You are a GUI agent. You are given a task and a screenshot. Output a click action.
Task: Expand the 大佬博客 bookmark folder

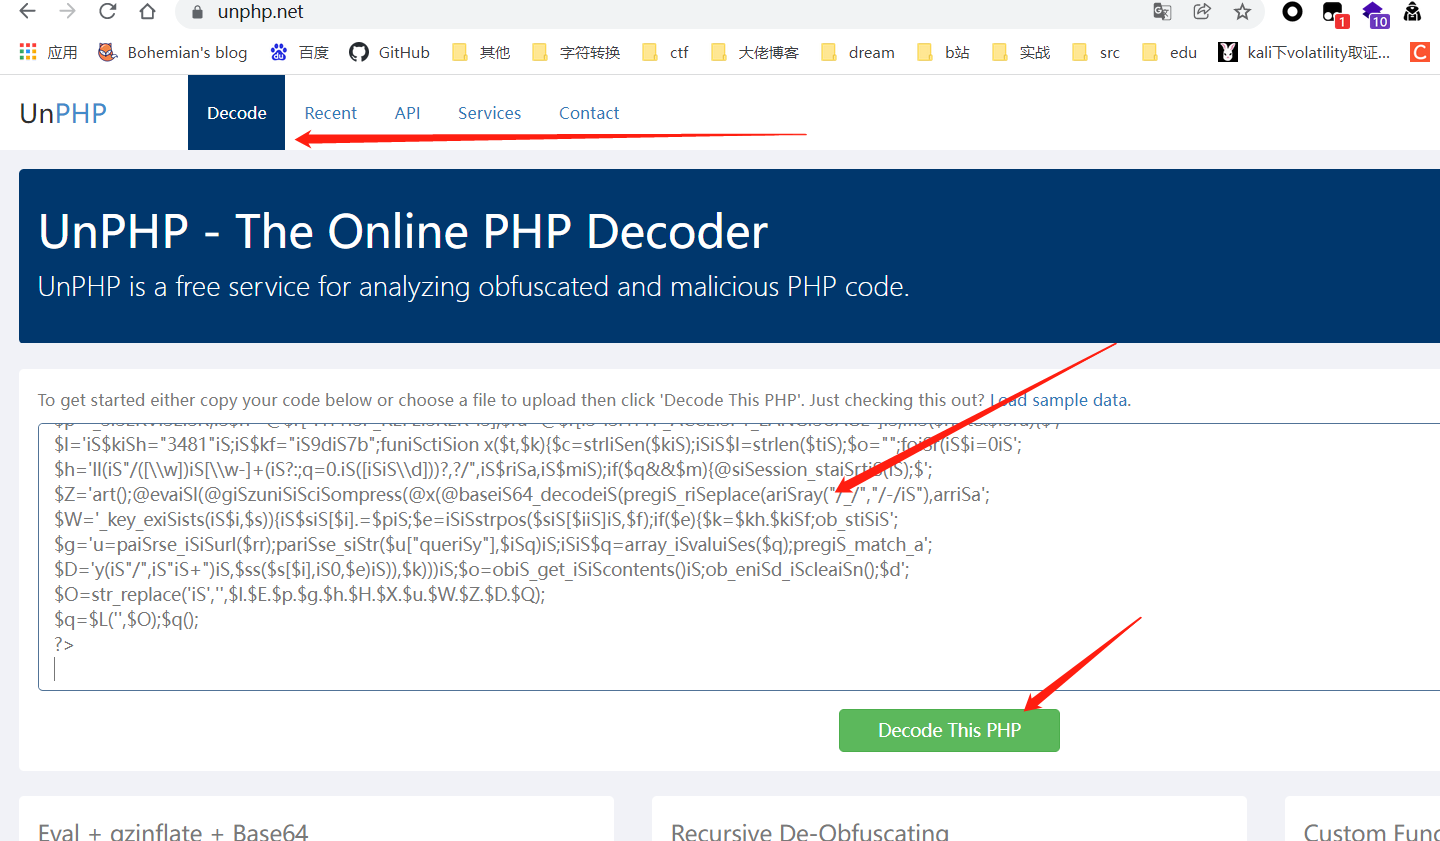[x=755, y=52]
